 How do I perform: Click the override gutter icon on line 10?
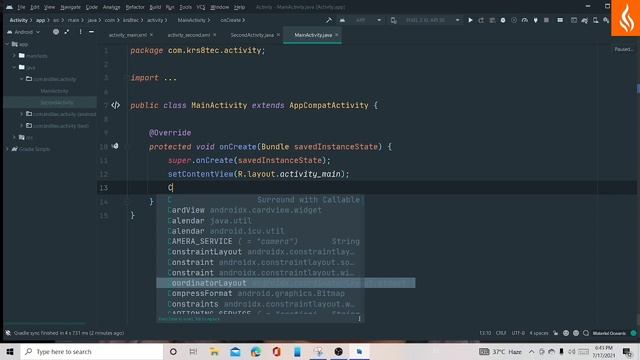pyautogui.click(x=116, y=146)
